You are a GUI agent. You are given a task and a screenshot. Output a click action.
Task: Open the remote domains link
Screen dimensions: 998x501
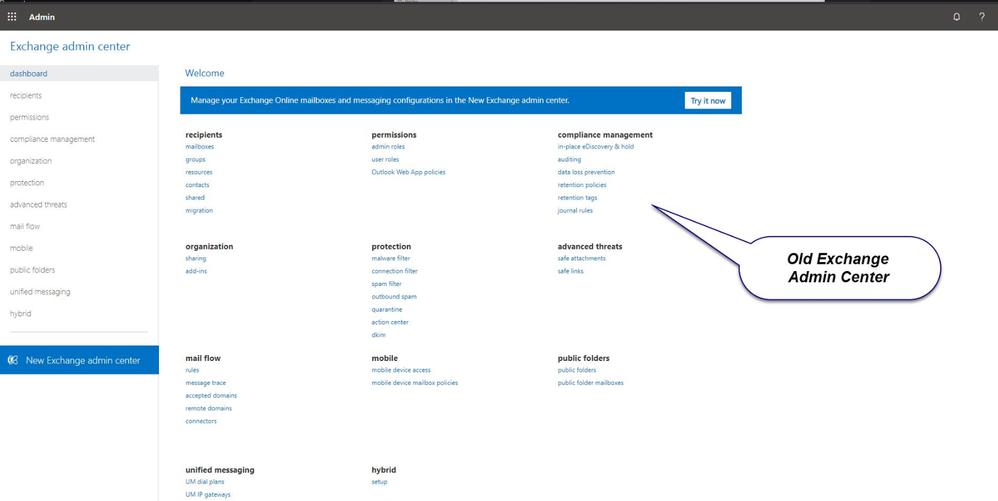pos(209,408)
